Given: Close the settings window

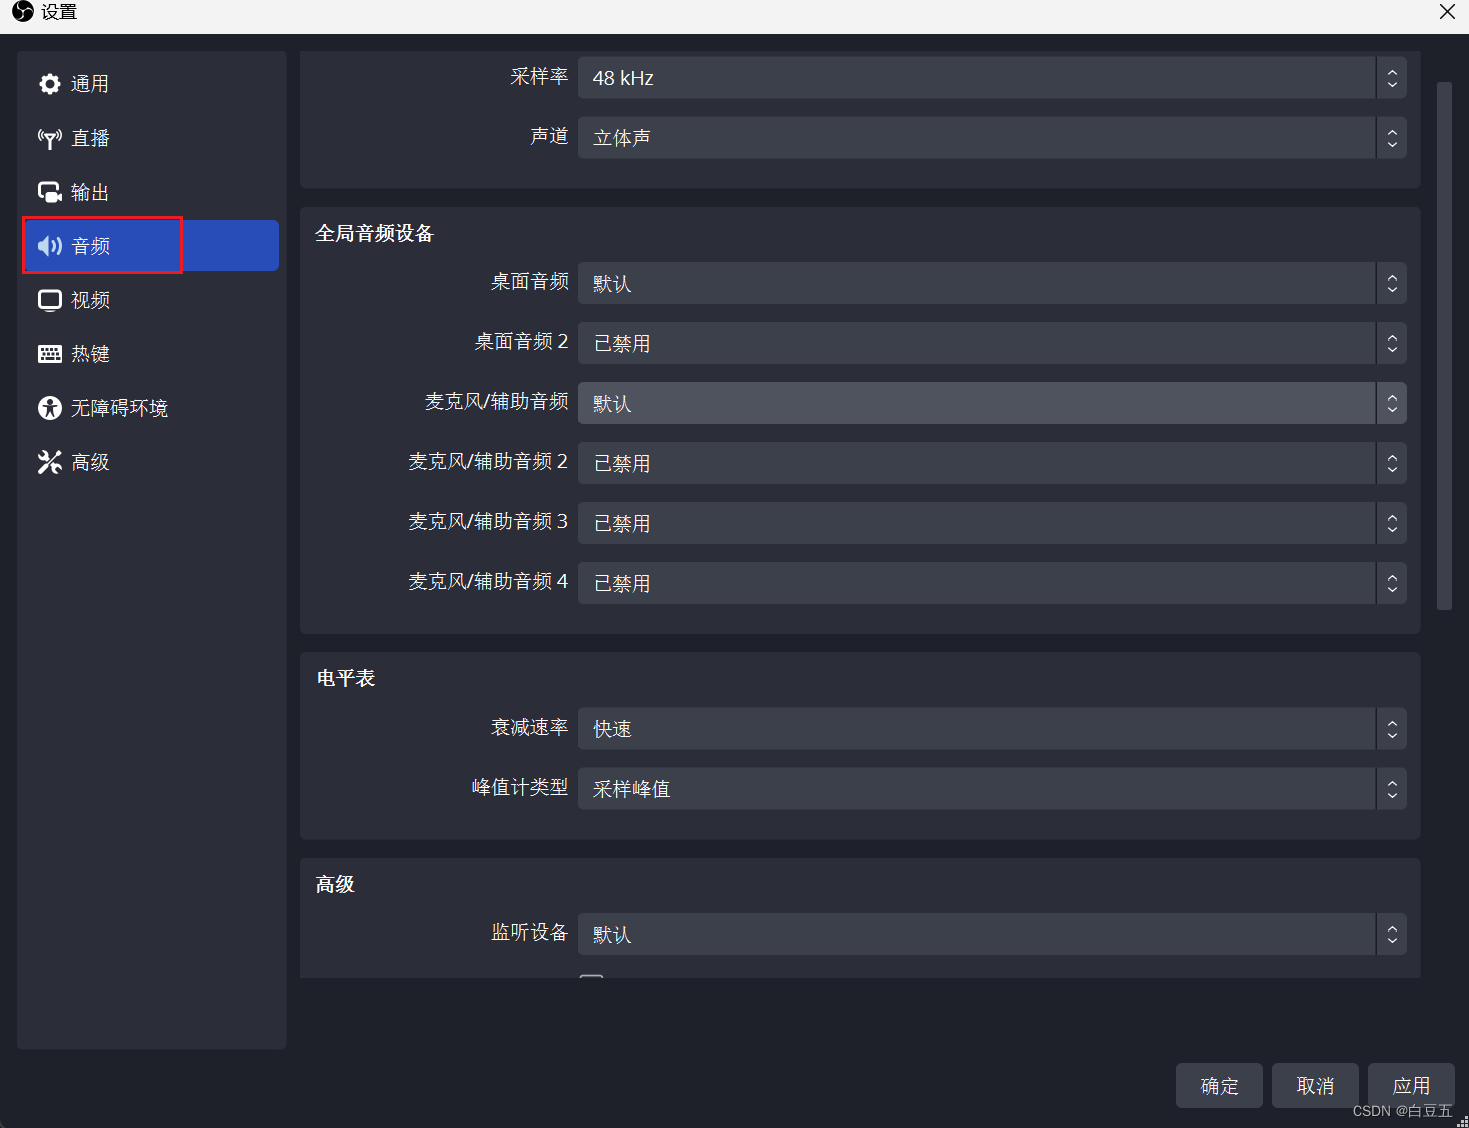Looking at the screenshot, I should 1447,12.
